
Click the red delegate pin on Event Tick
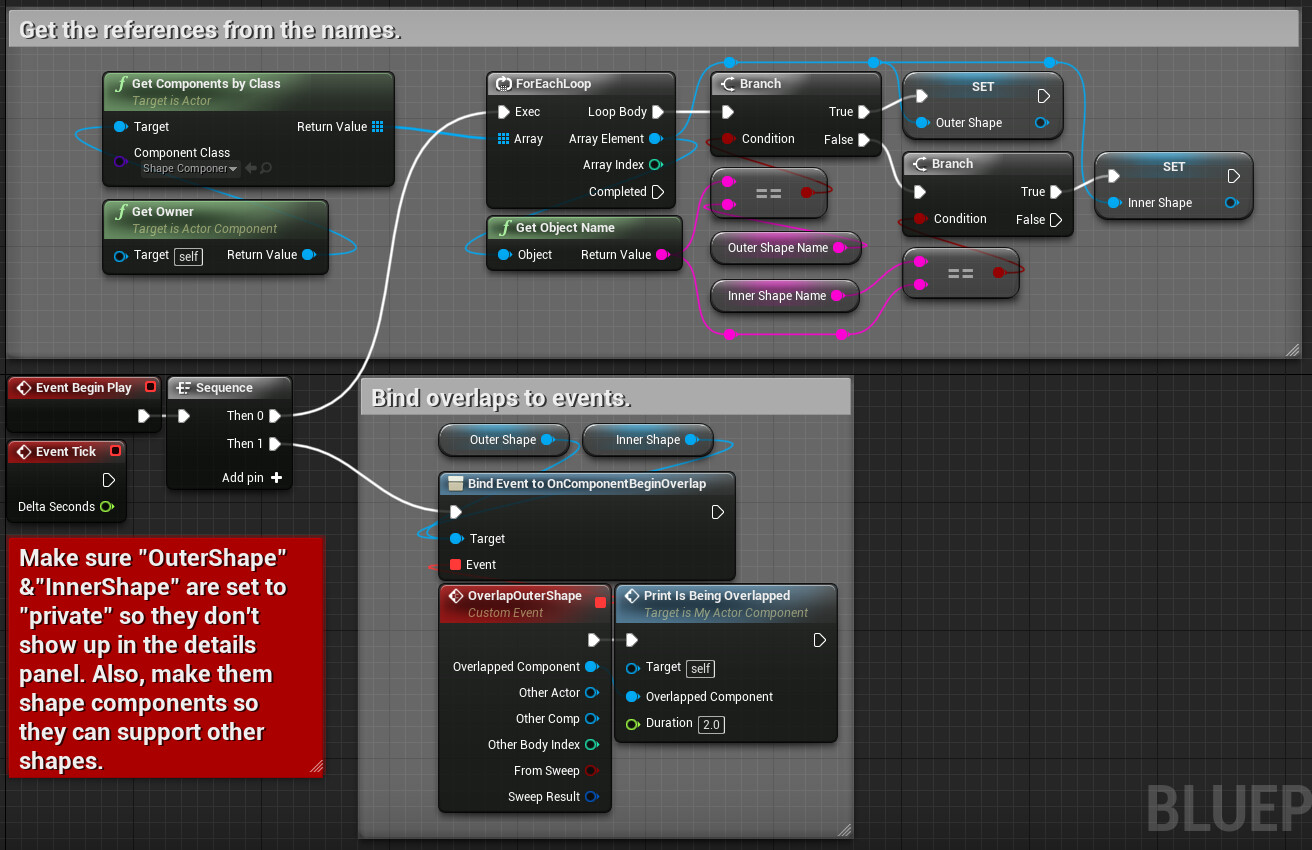point(115,451)
